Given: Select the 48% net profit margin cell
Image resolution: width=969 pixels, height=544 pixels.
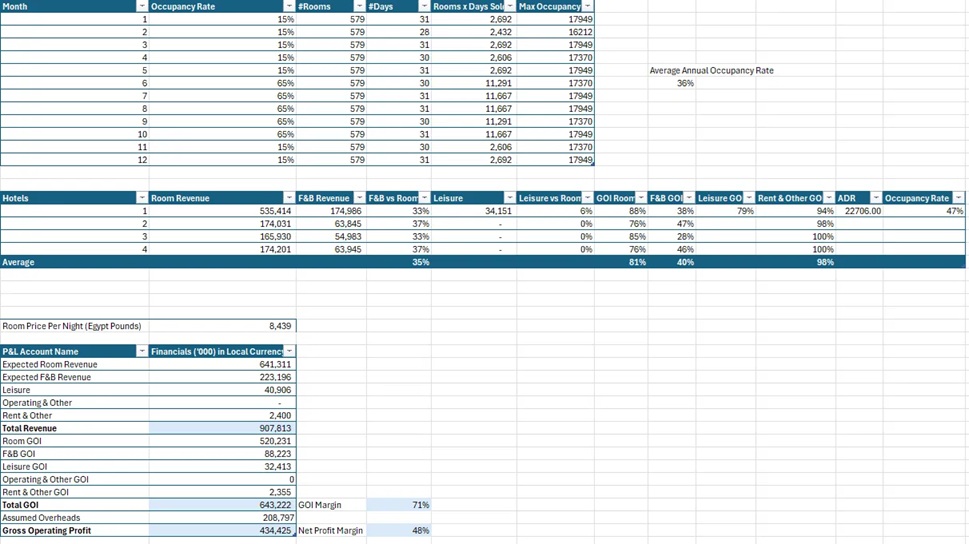Looking at the screenshot, I should click(399, 530).
